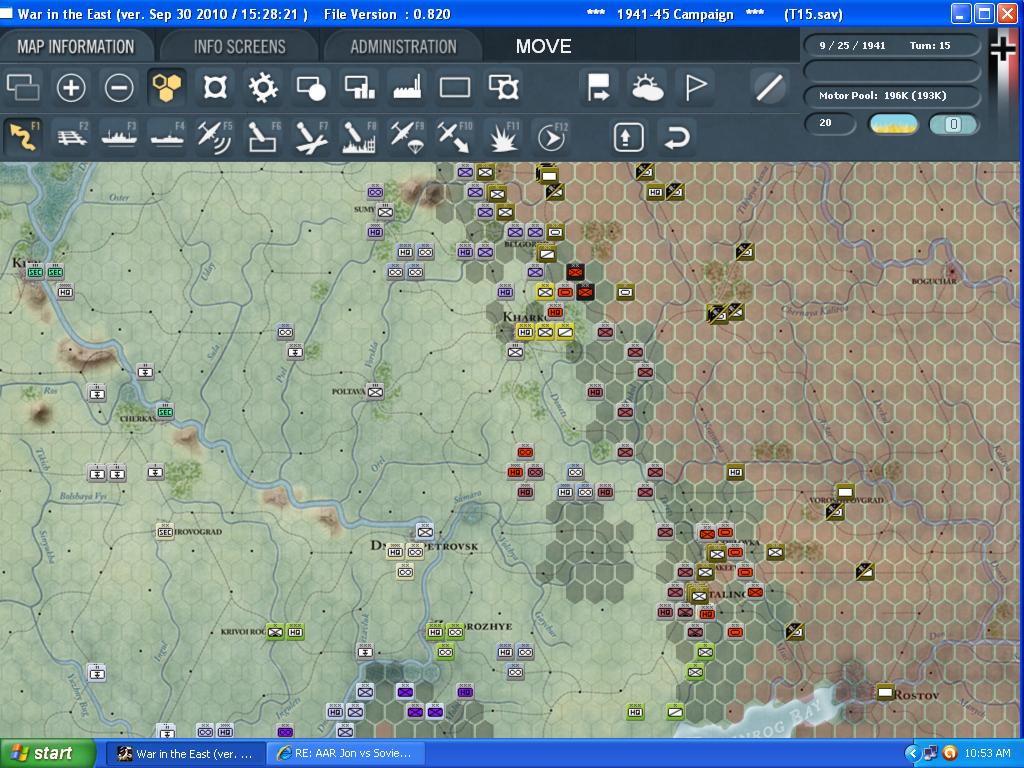
Task: Toggle the yellow hex grid overlay button
Action: [x=167, y=87]
